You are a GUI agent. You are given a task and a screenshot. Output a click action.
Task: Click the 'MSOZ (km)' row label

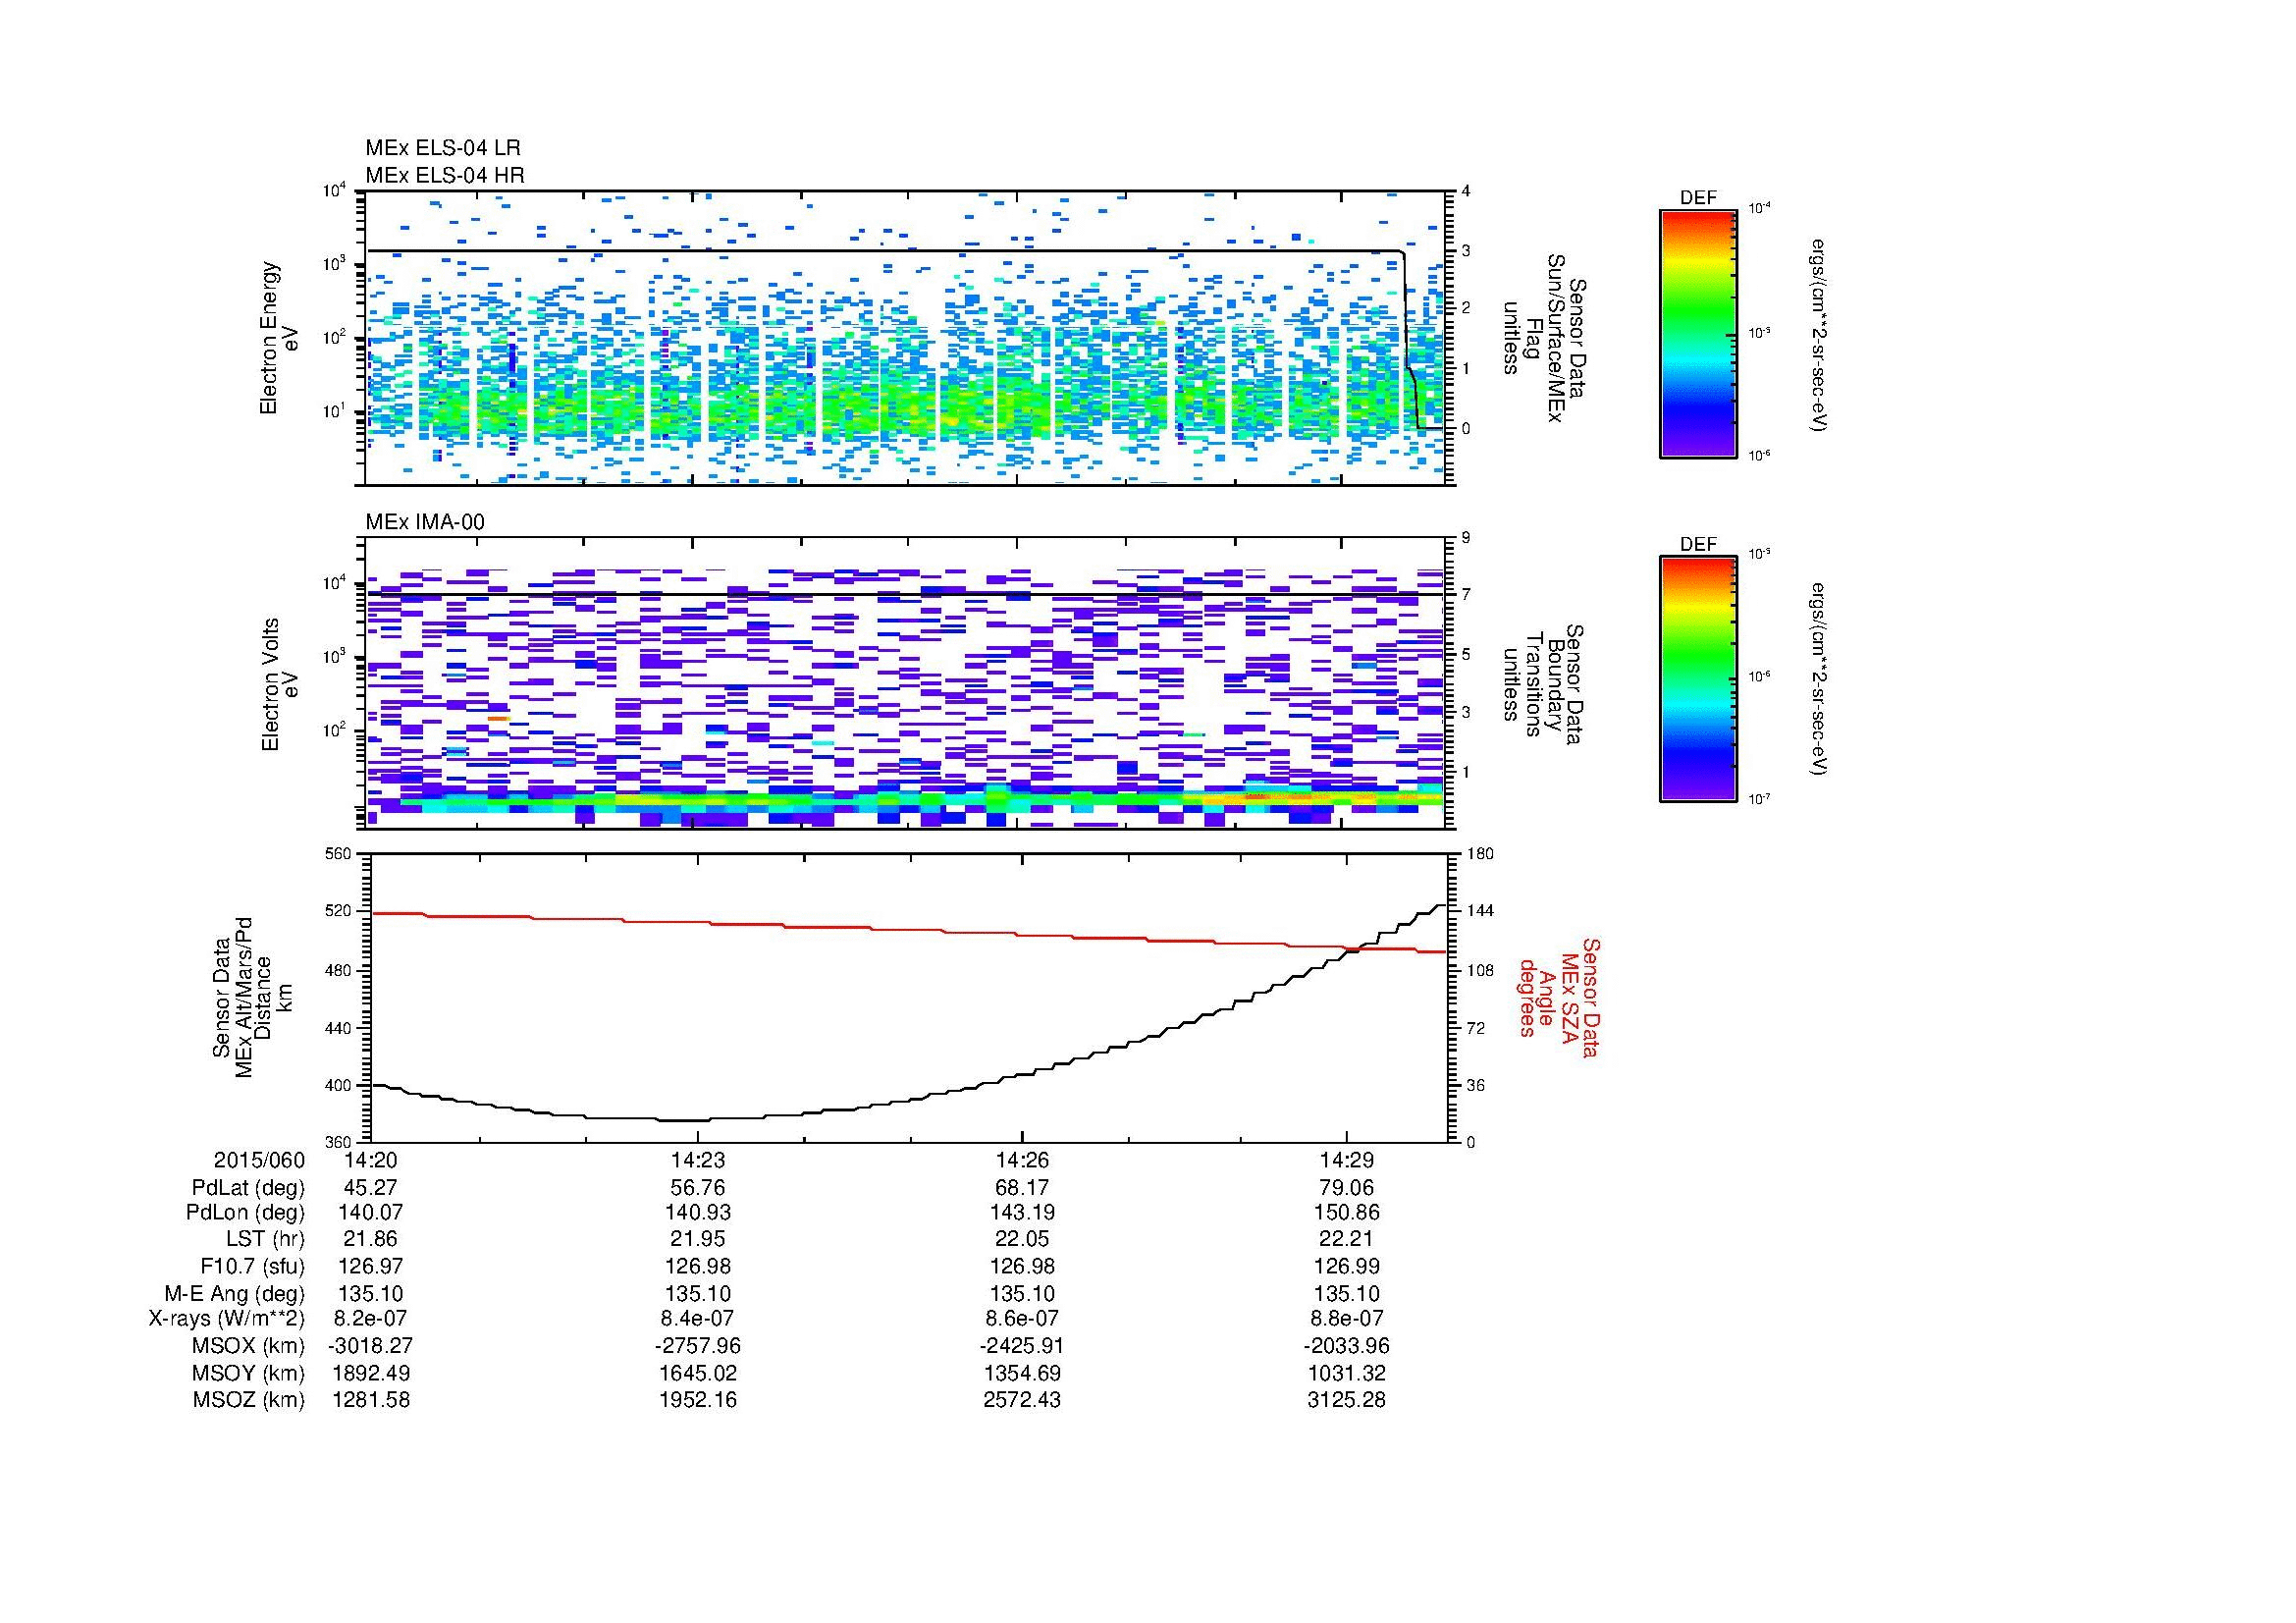249,1400
